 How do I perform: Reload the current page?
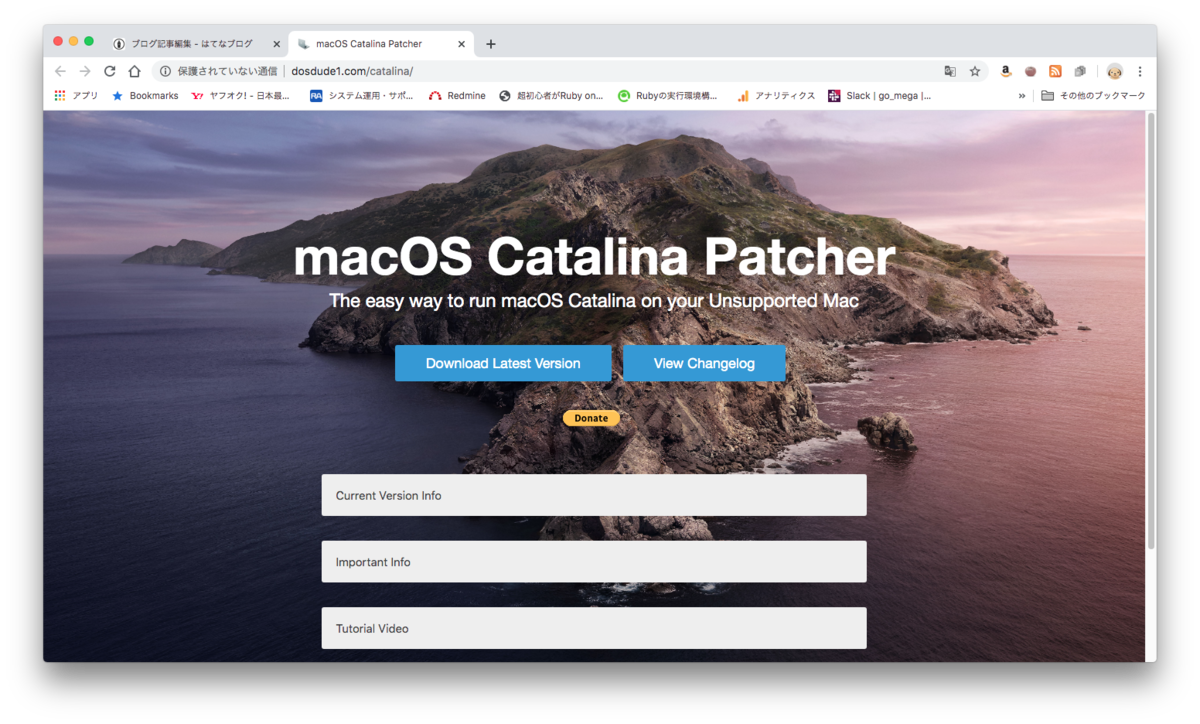click(x=110, y=71)
